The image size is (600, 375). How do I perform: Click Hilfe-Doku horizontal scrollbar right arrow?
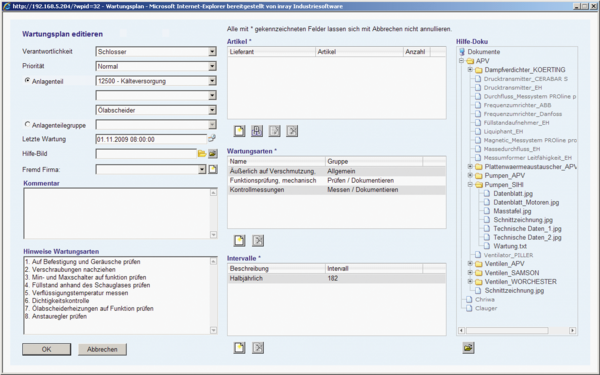tap(572, 330)
